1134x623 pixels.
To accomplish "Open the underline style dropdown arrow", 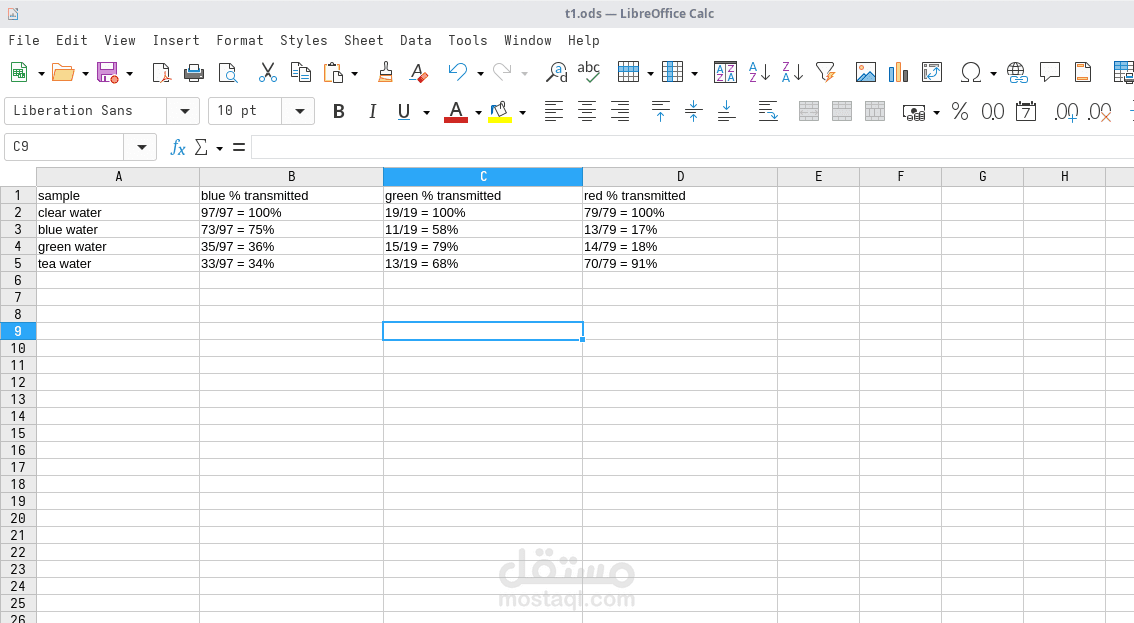I will [427, 112].
